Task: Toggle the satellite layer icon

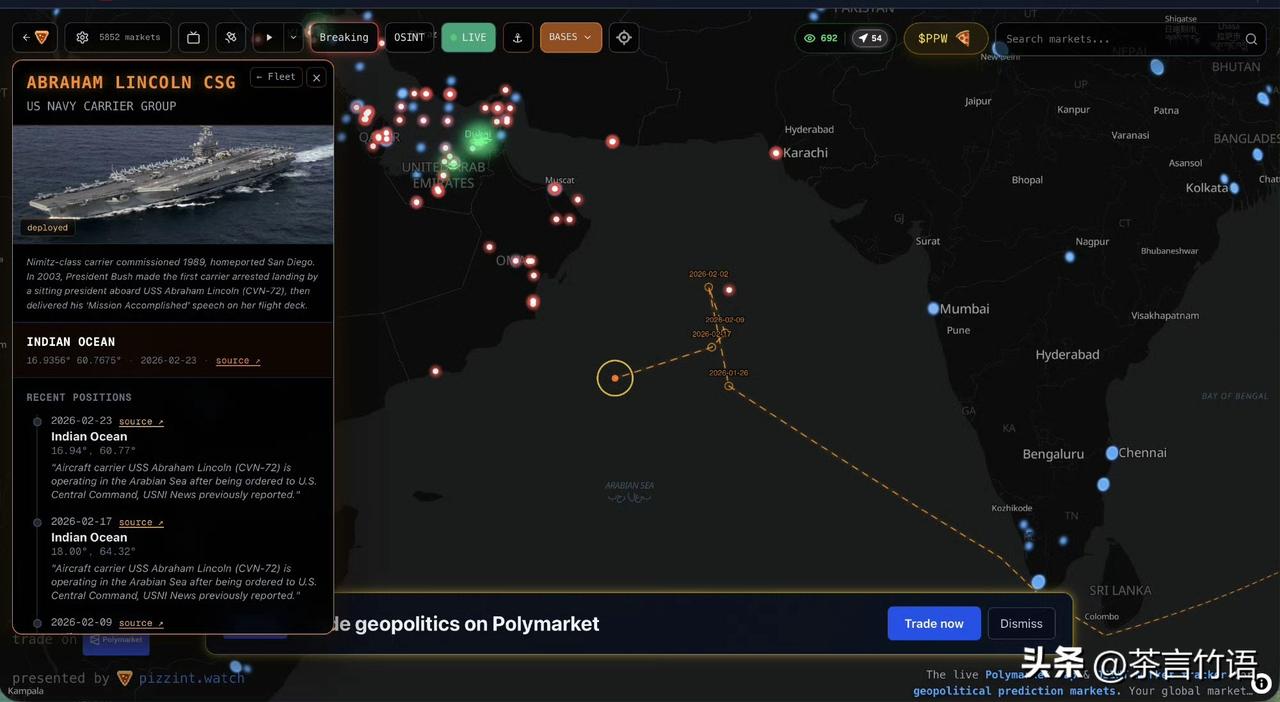Action: coord(230,38)
